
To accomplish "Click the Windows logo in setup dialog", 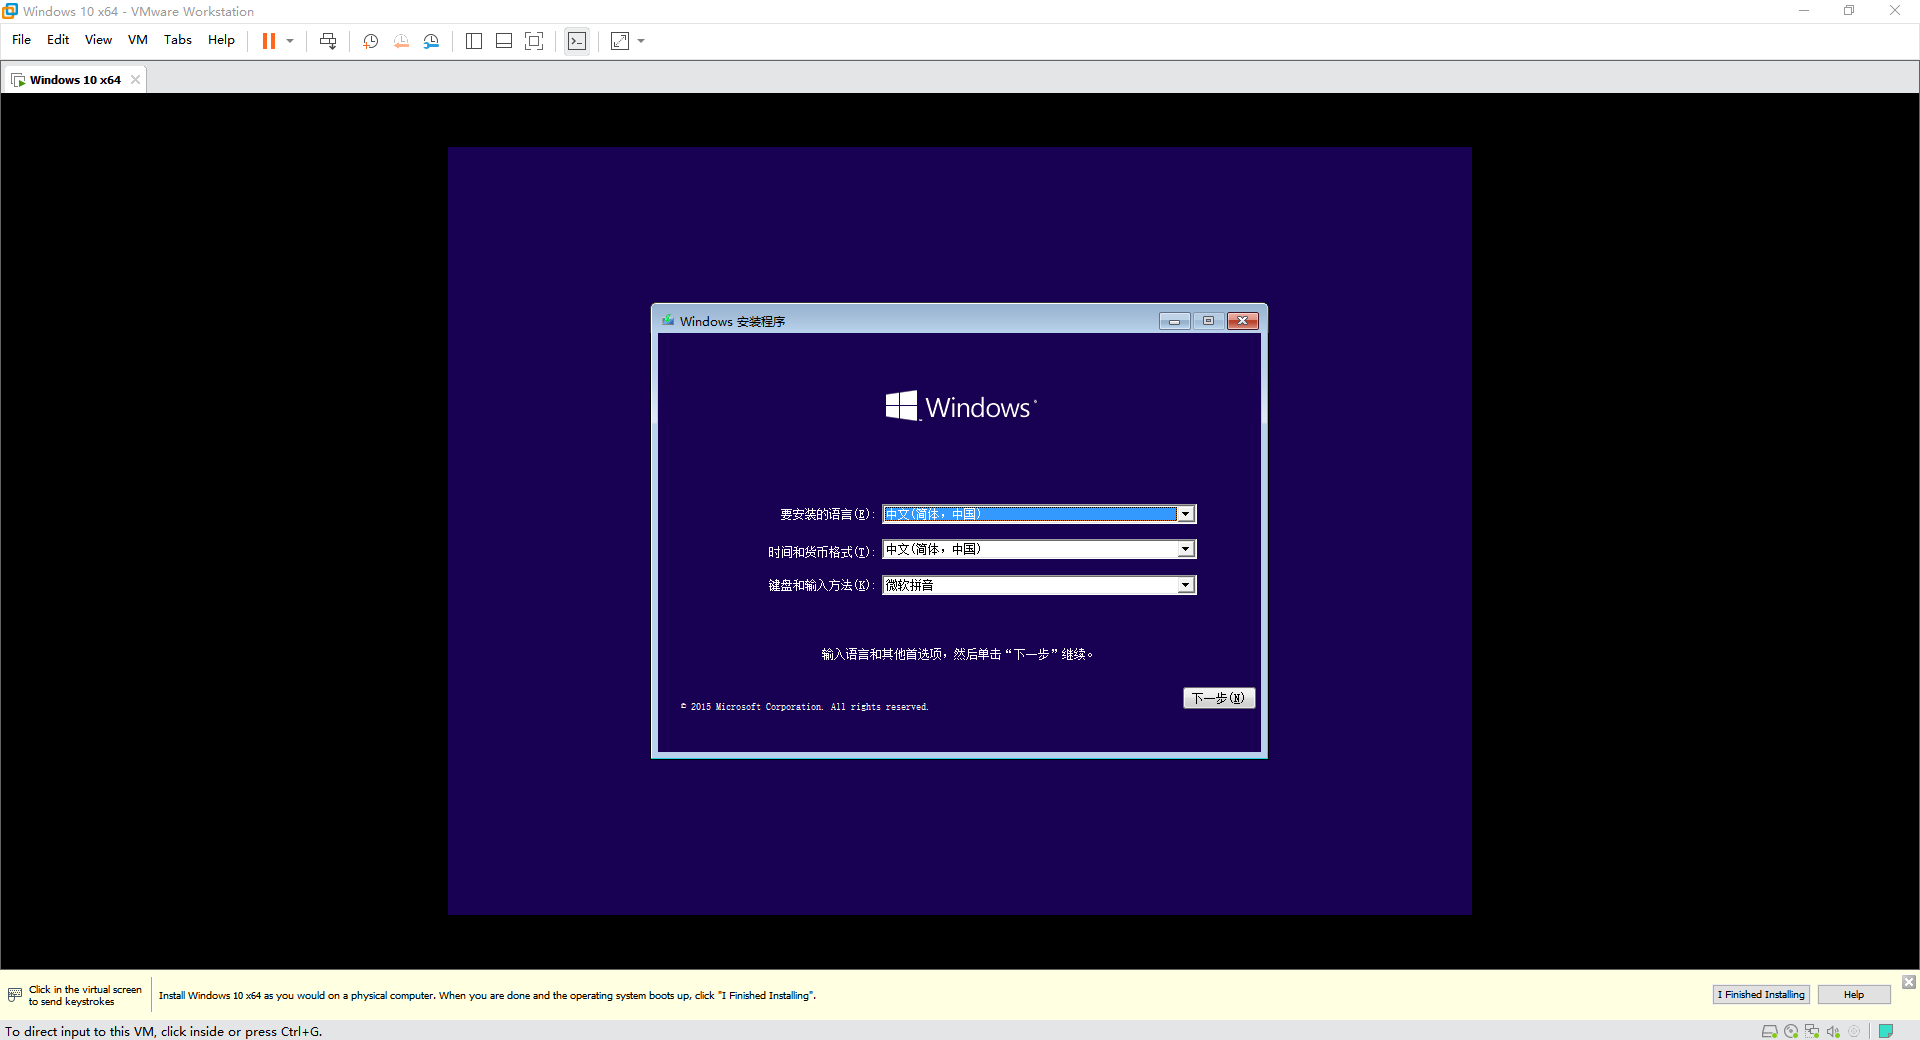I will 961,407.
